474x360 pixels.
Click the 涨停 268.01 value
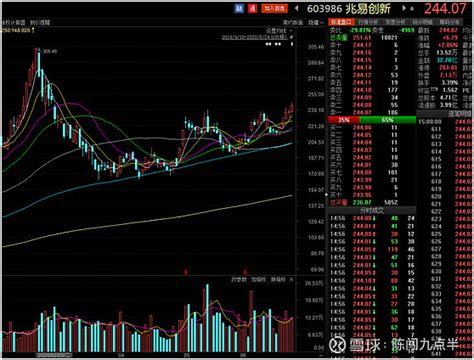coord(448,68)
